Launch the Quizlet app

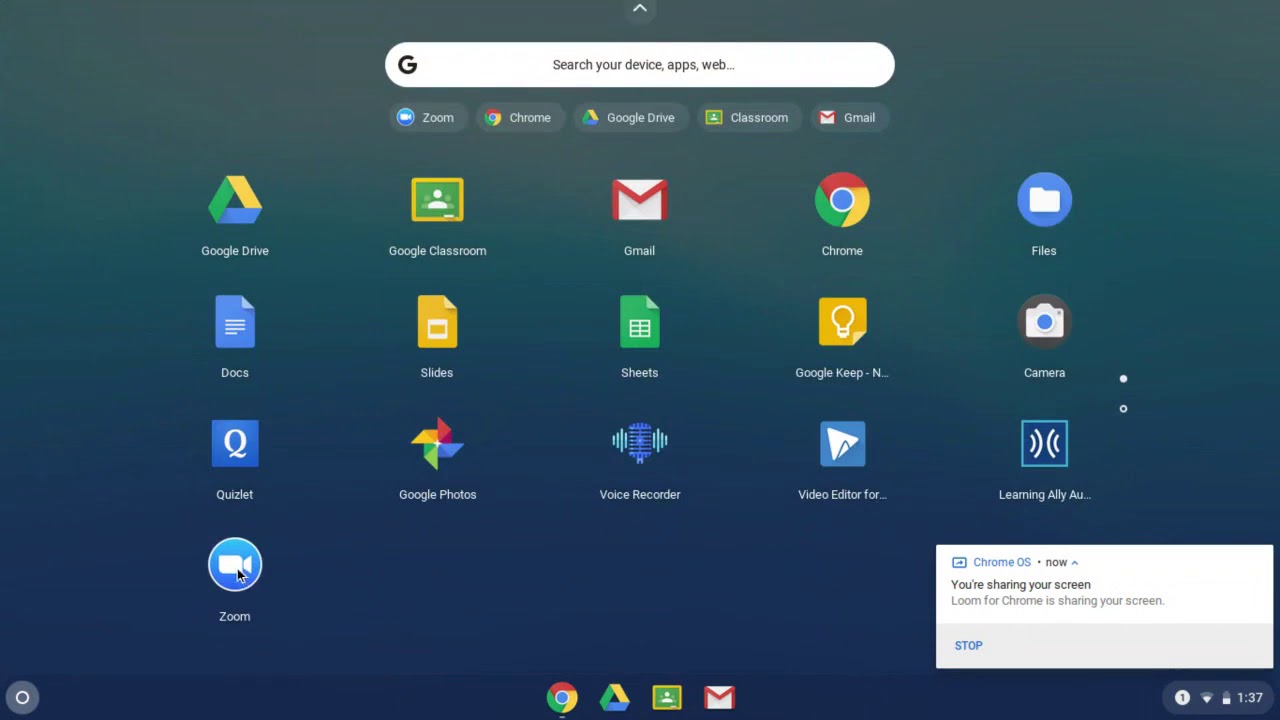click(235, 444)
